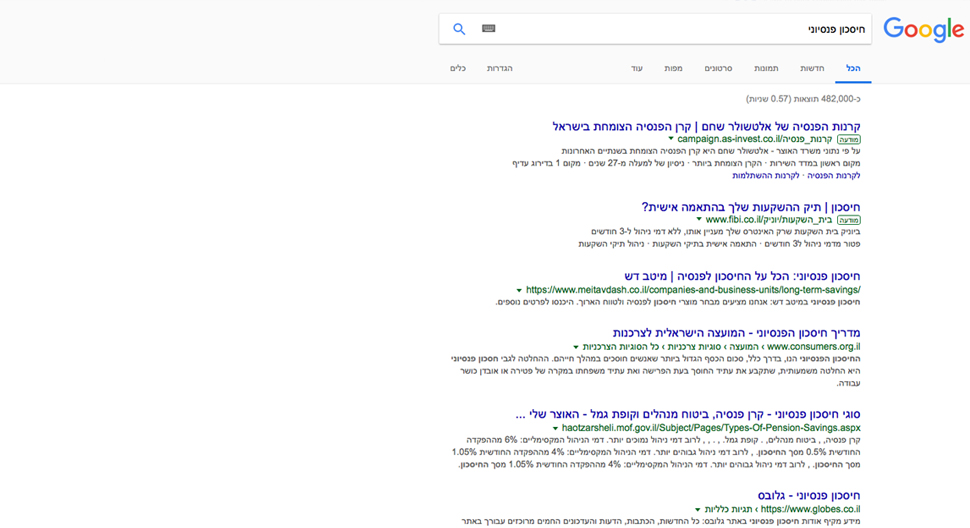This screenshot has height=528, width=970.
Task: Click the לקרנות הפנסיה sitelink
Action: pos(833,176)
